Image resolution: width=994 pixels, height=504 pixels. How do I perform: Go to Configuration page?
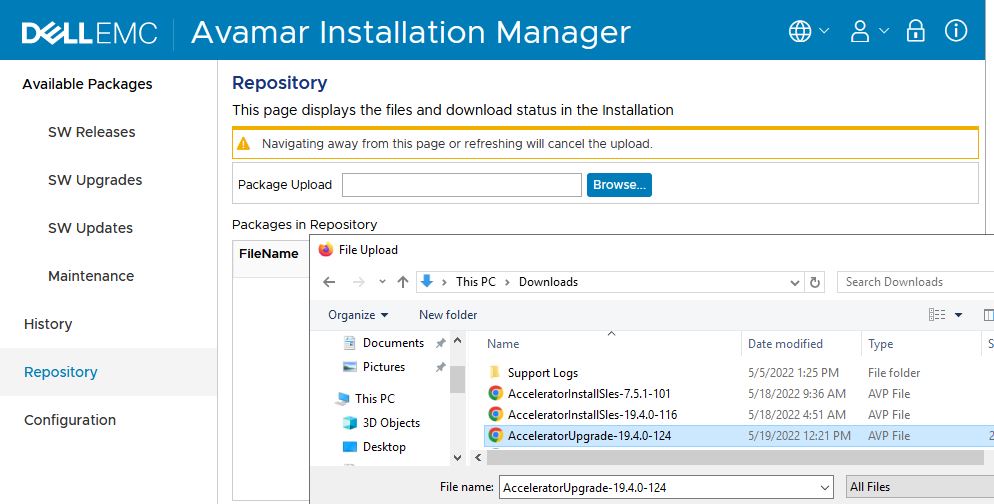point(70,420)
